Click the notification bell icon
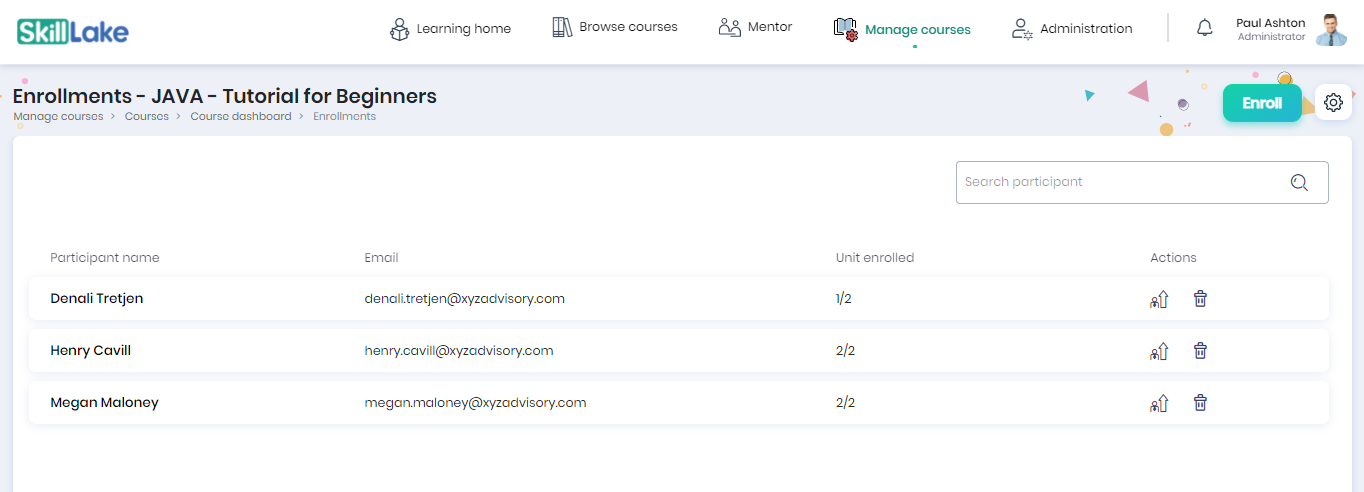The width and height of the screenshot is (1364, 492). 1204,29
